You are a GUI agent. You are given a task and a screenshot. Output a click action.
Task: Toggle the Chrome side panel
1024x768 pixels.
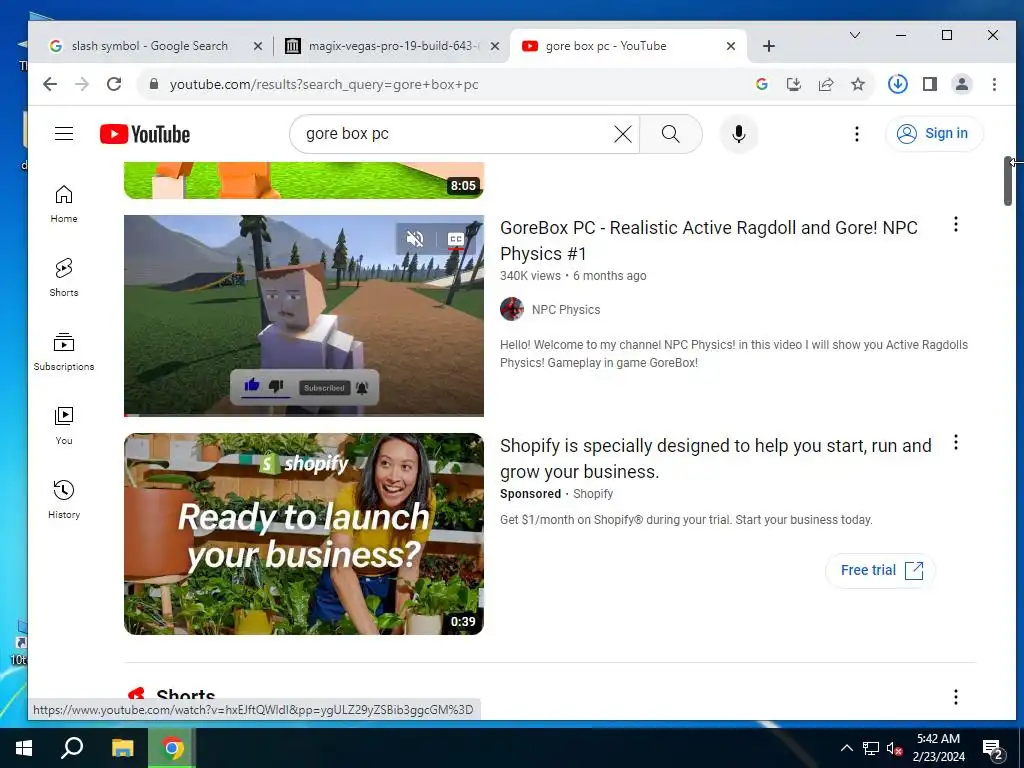pyautogui.click(x=929, y=84)
